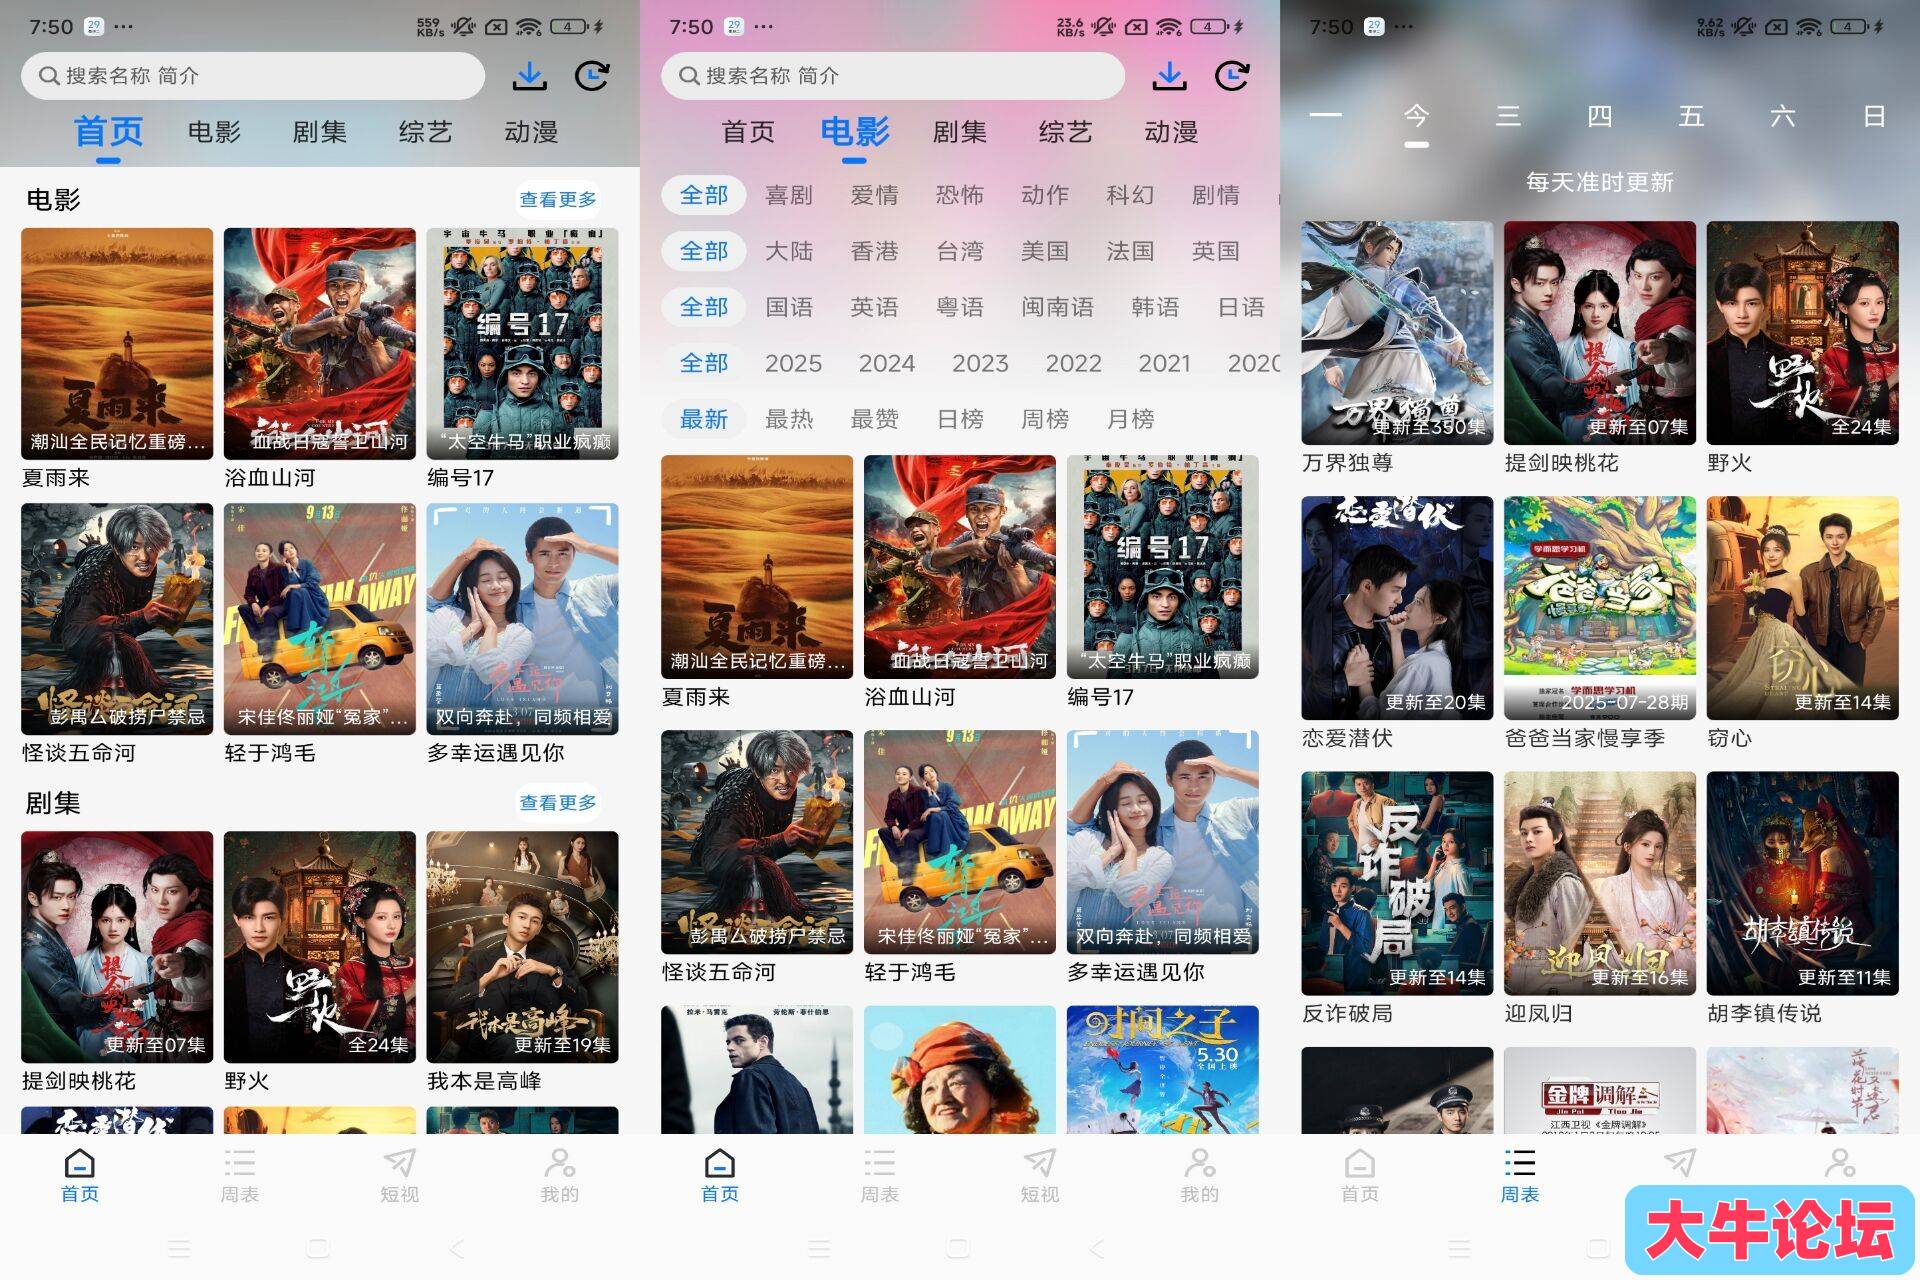This screenshot has height=1280, width=1920.
Task: Switch to 剧集 tab in left screen
Action: pyautogui.click(x=320, y=132)
